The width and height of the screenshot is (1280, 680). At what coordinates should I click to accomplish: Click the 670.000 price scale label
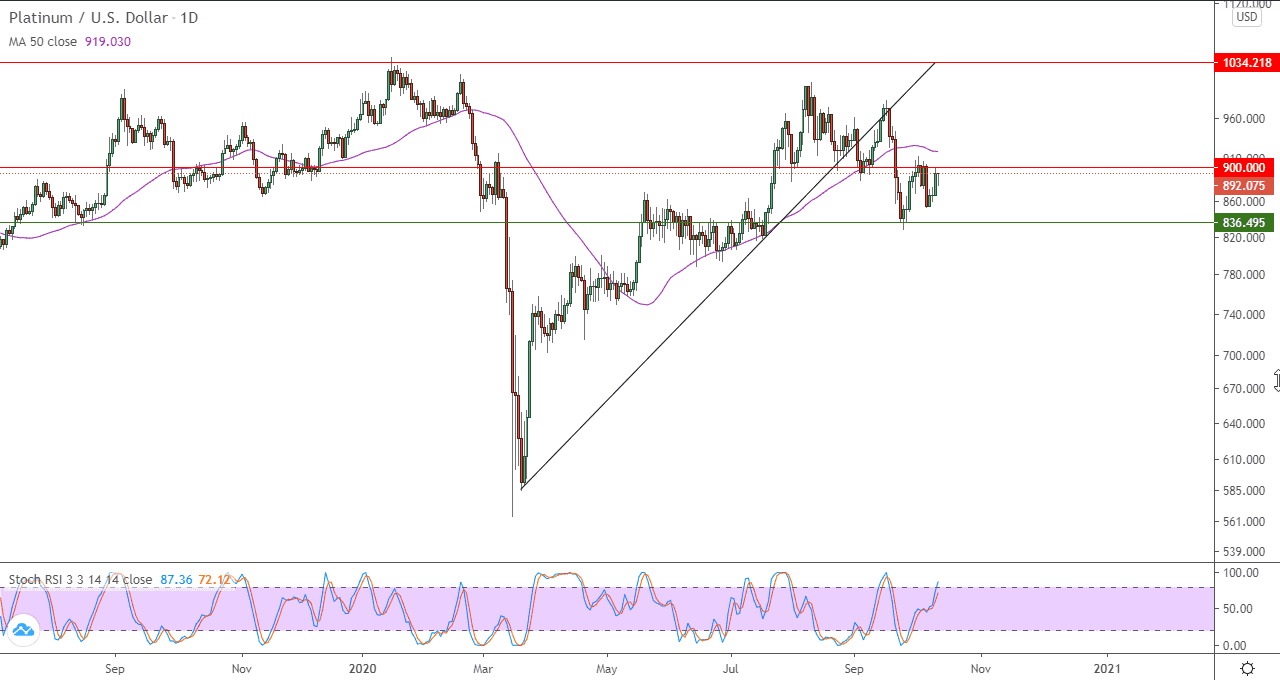(1243, 389)
